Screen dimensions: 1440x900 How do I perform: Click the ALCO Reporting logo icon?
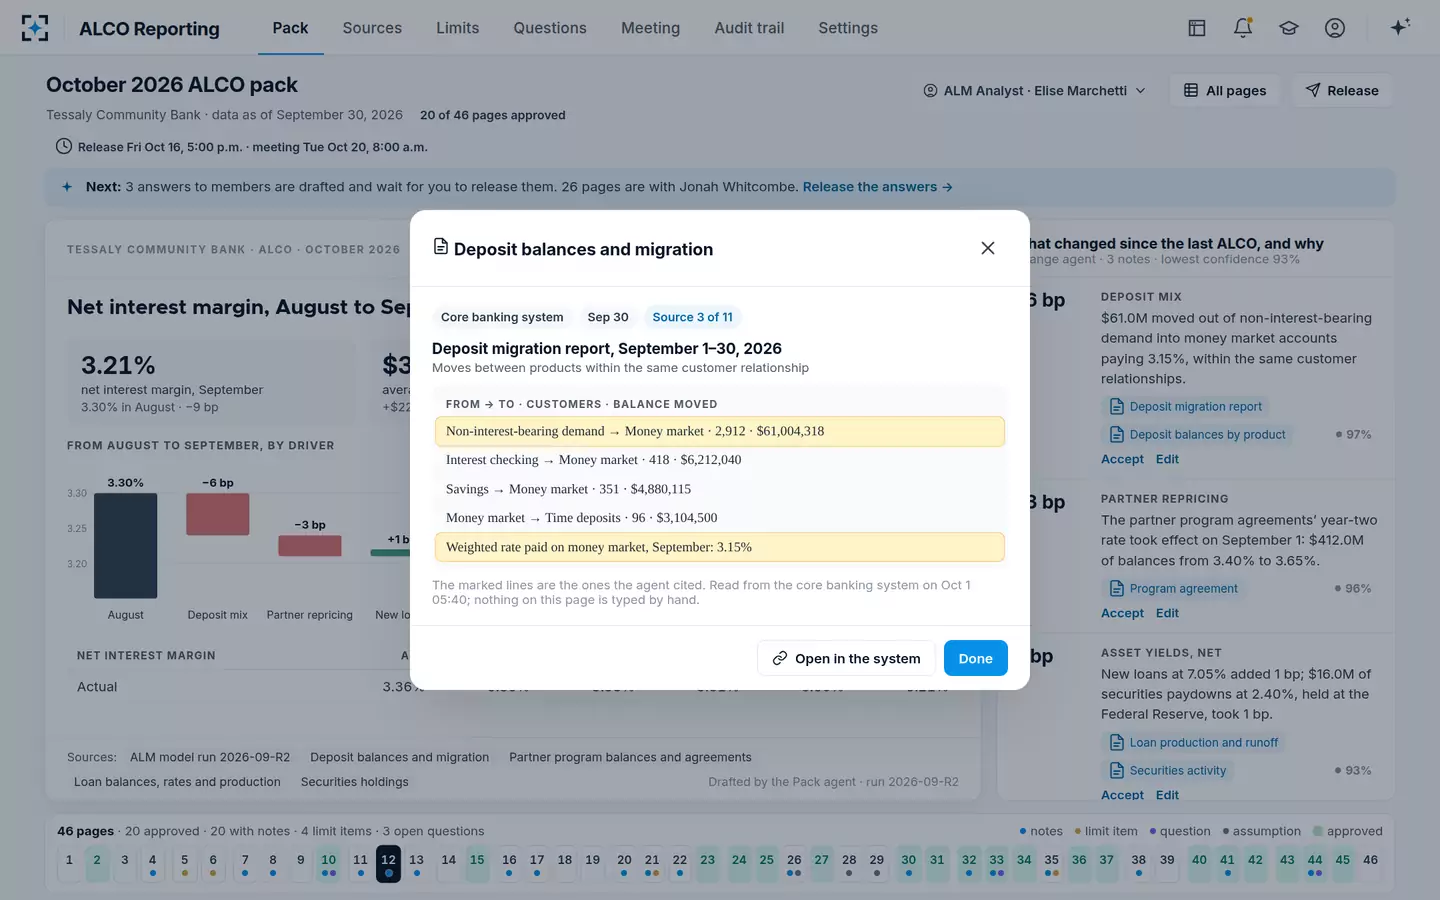point(35,28)
